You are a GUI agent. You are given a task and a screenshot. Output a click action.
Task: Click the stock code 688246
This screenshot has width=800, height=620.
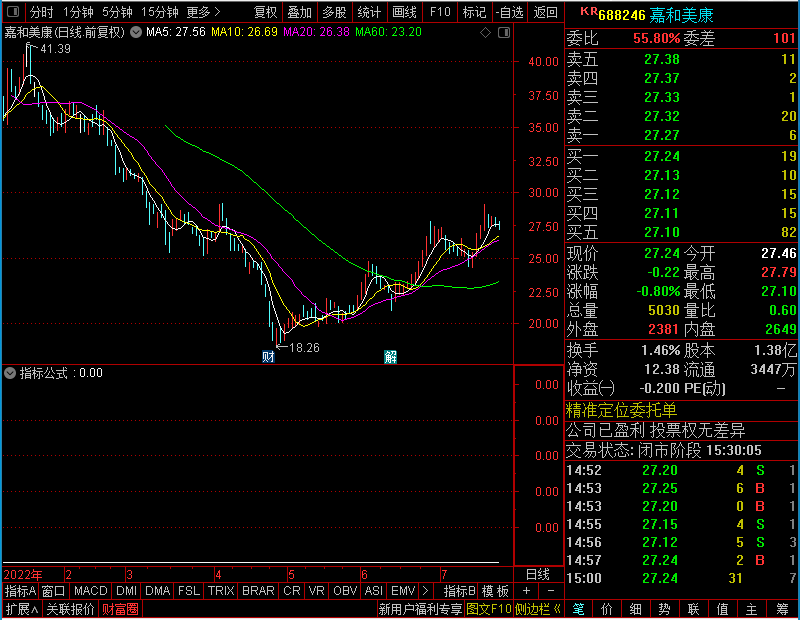click(x=622, y=15)
